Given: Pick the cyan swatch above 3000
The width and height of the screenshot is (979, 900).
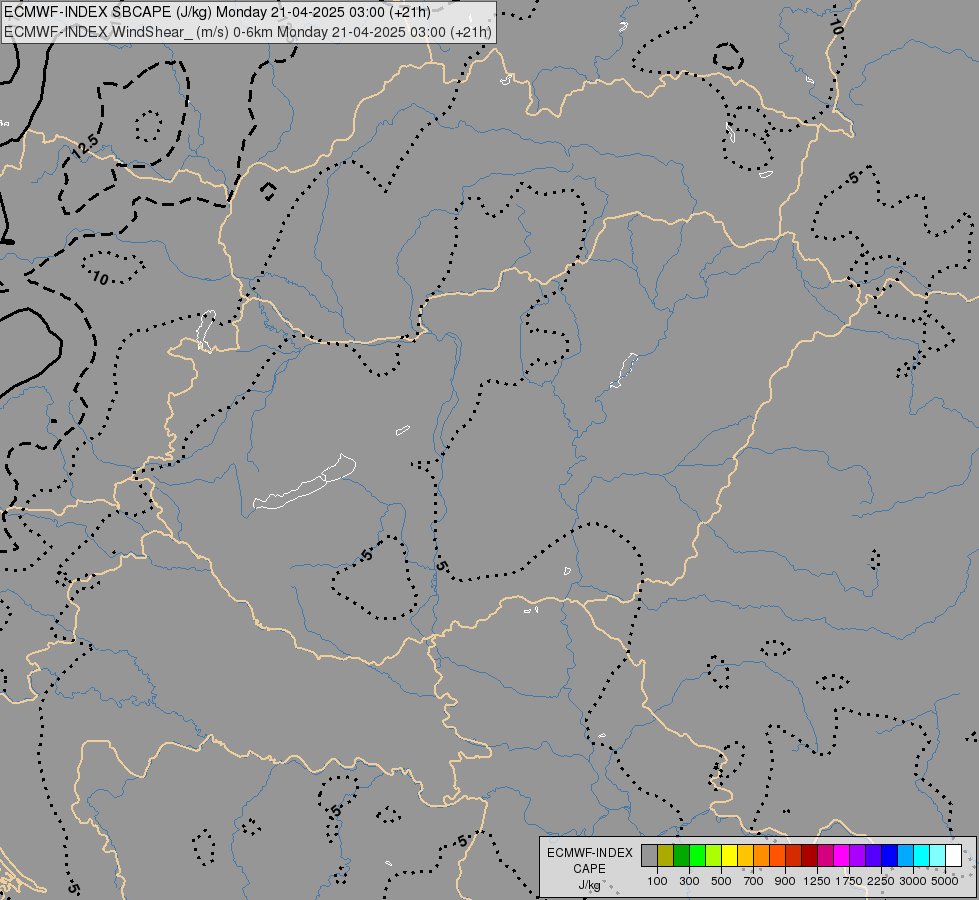Looking at the screenshot, I should (x=922, y=856).
